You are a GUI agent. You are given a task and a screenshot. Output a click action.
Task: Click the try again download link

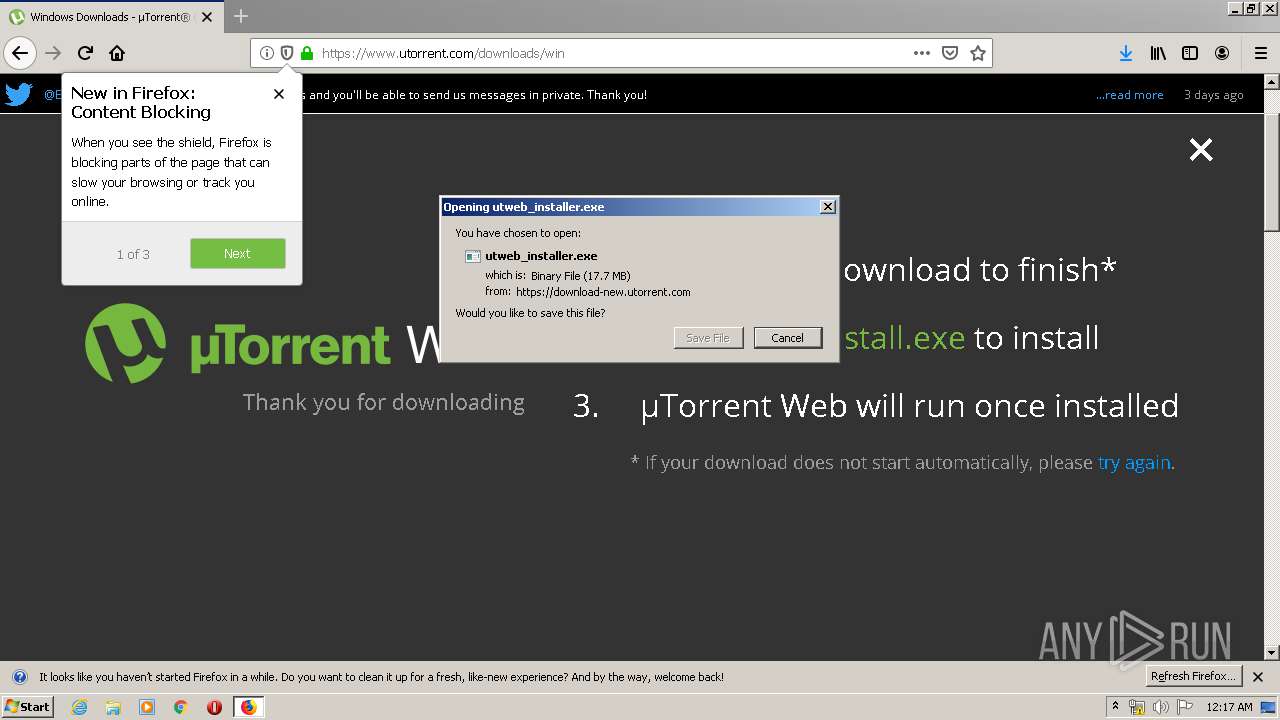[x=1134, y=463]
